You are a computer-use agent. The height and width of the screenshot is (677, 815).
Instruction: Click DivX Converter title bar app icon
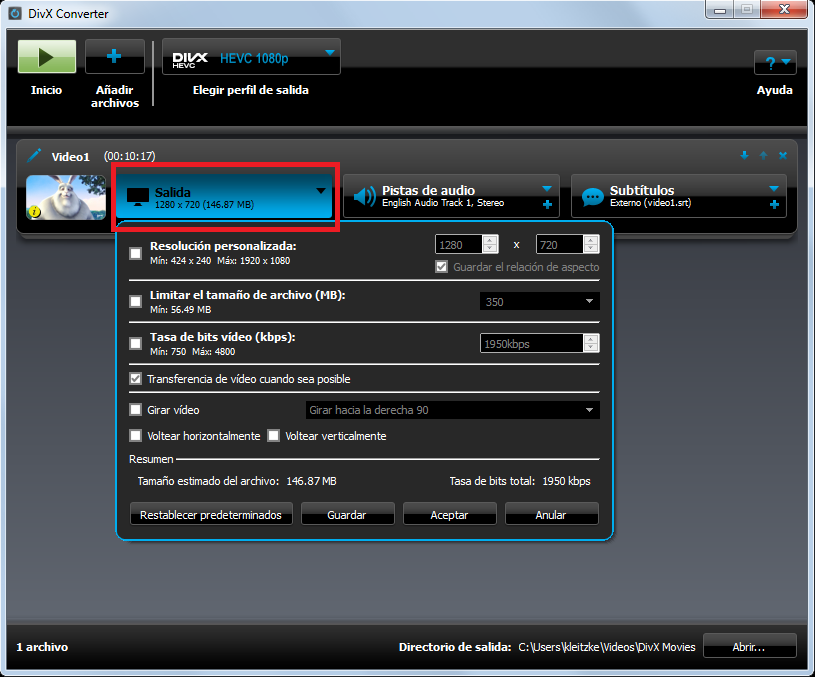15,13
